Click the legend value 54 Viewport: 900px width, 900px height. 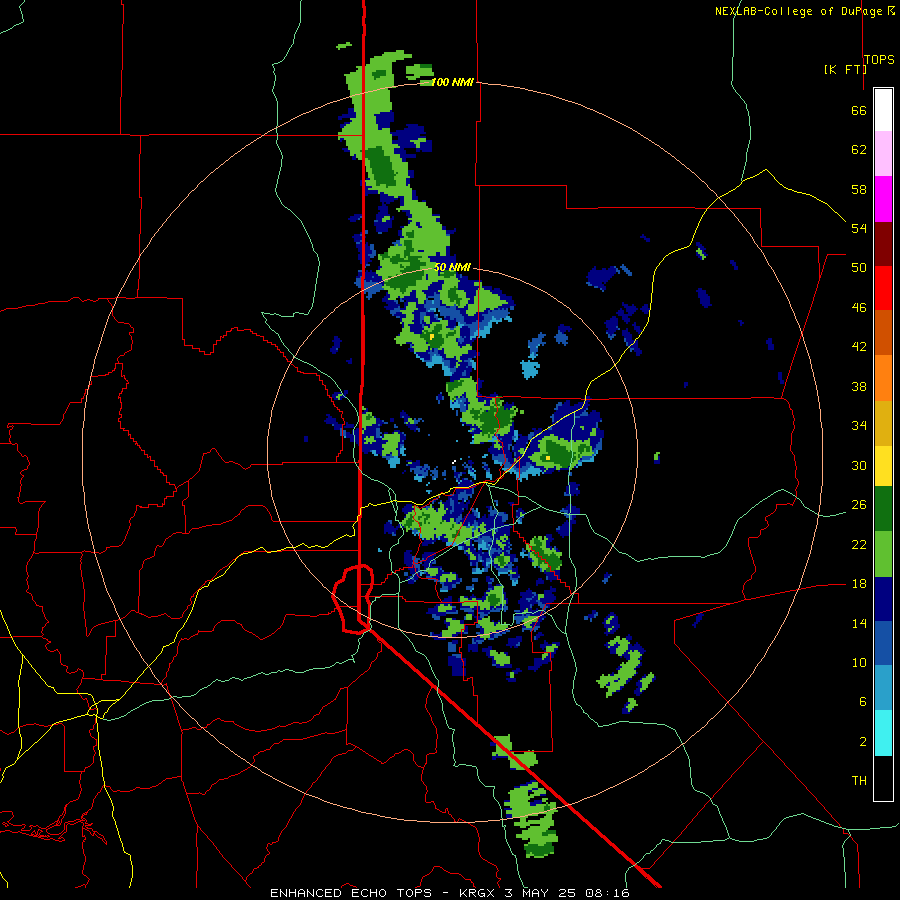pos(859,228)
